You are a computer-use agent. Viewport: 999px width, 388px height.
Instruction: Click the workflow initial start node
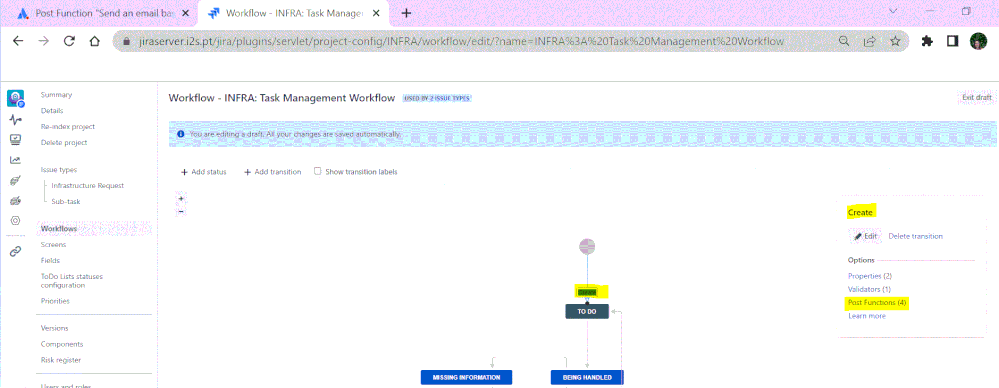pos(587,246)
